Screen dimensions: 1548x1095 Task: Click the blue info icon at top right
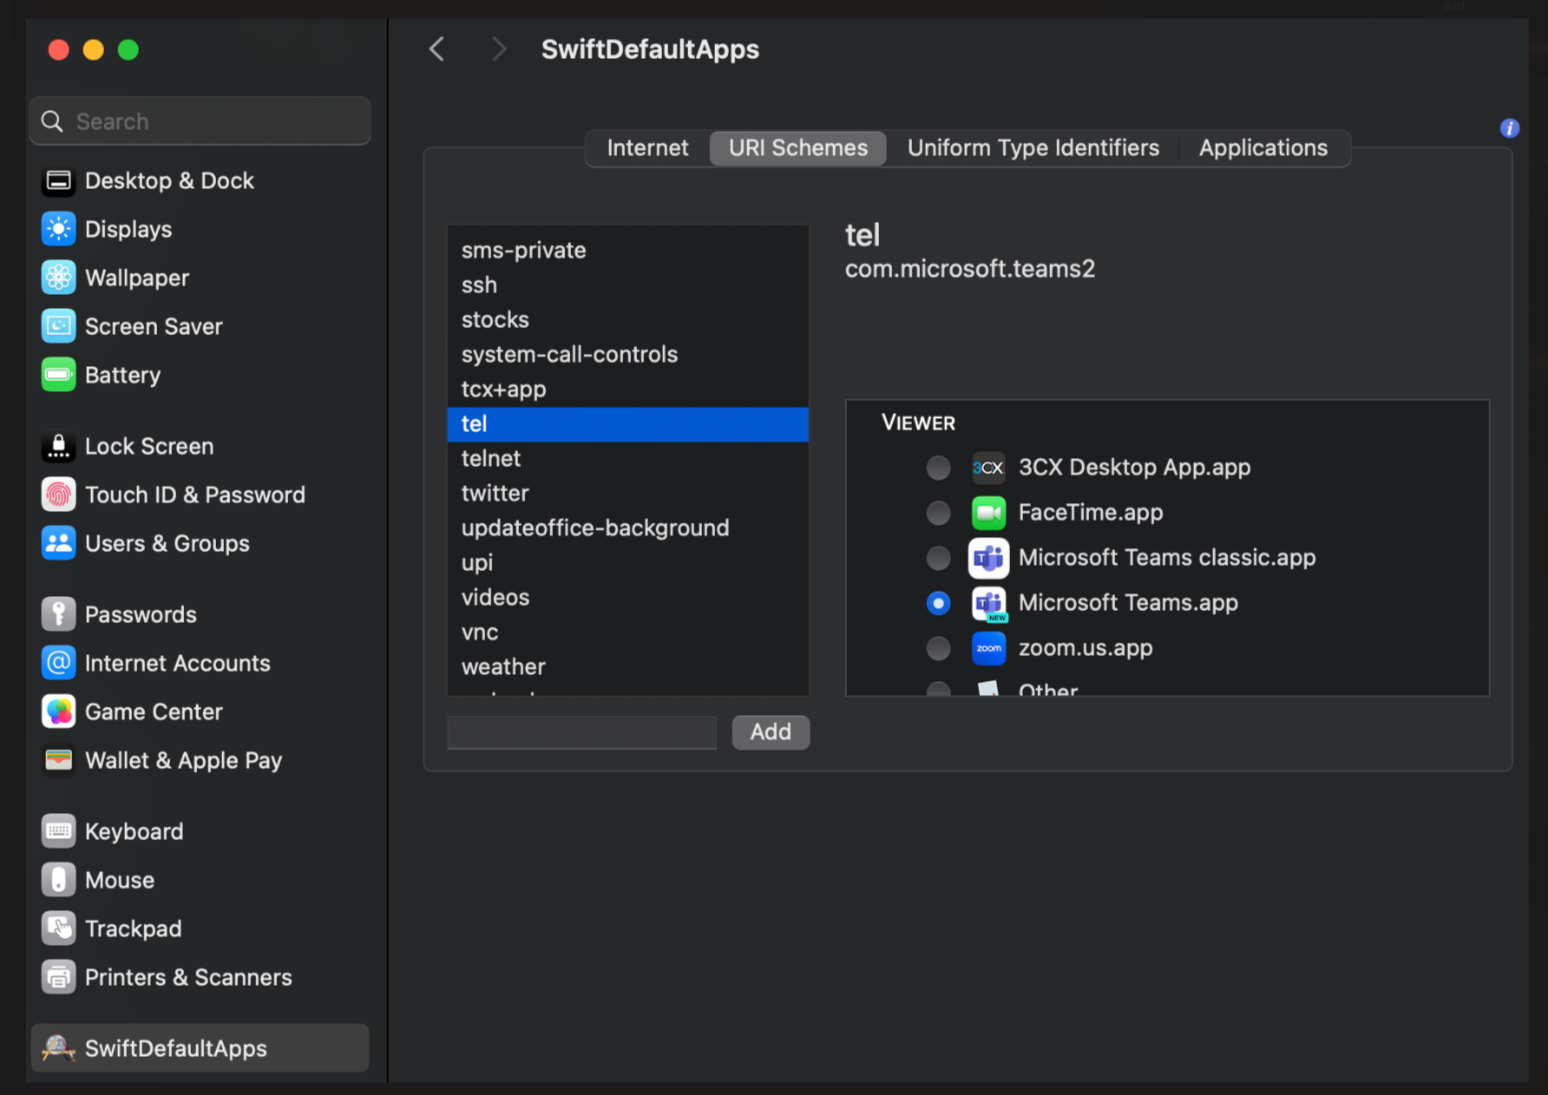point(1510,128)
